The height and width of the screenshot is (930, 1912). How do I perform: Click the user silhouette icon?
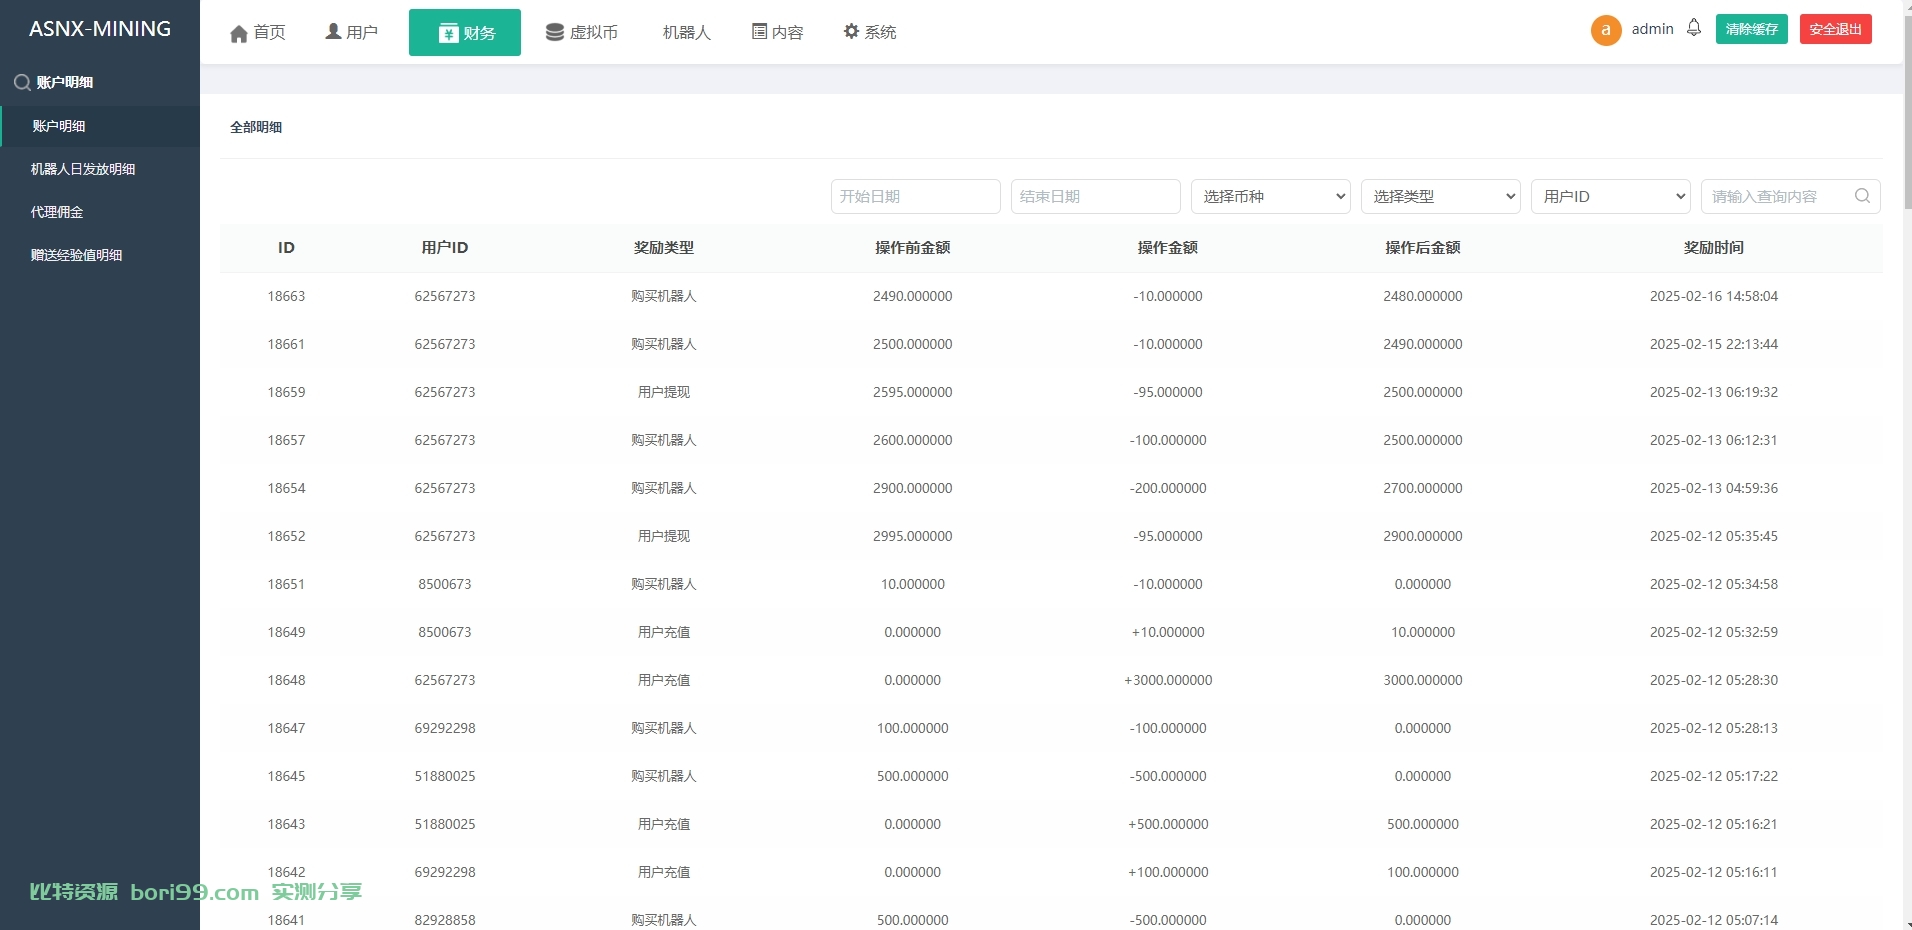[x=333, y=32]
